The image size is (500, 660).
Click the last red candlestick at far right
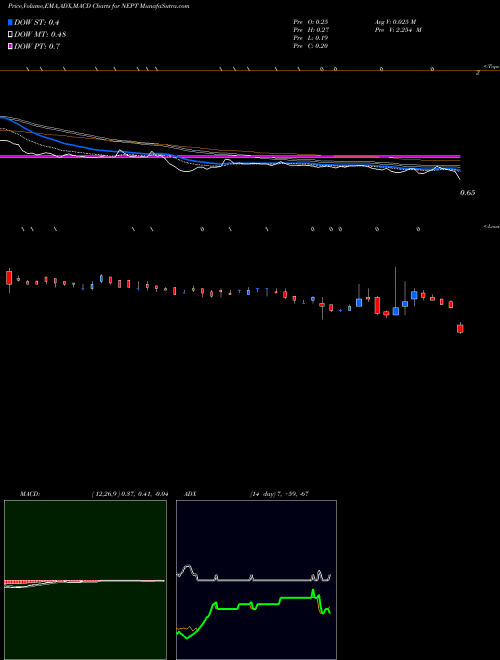click(x=460, y=328)
